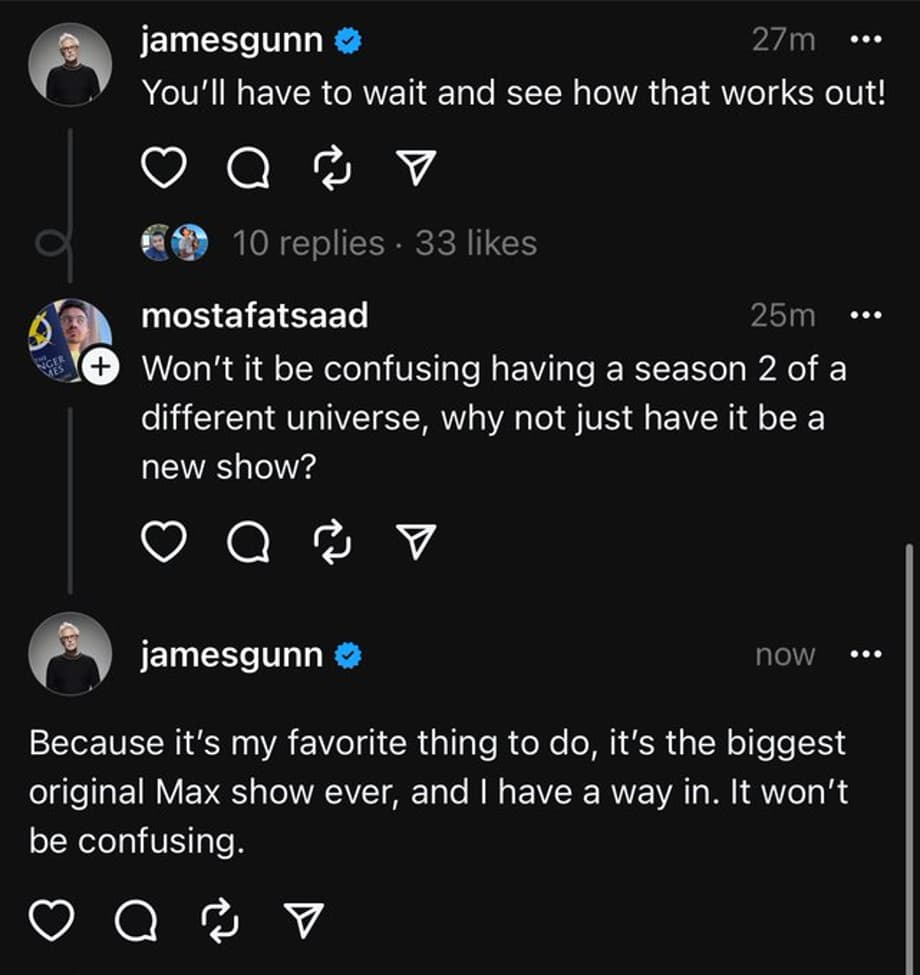
Task: Like the "It won't be confusing" reply
Action: (52, 920)
